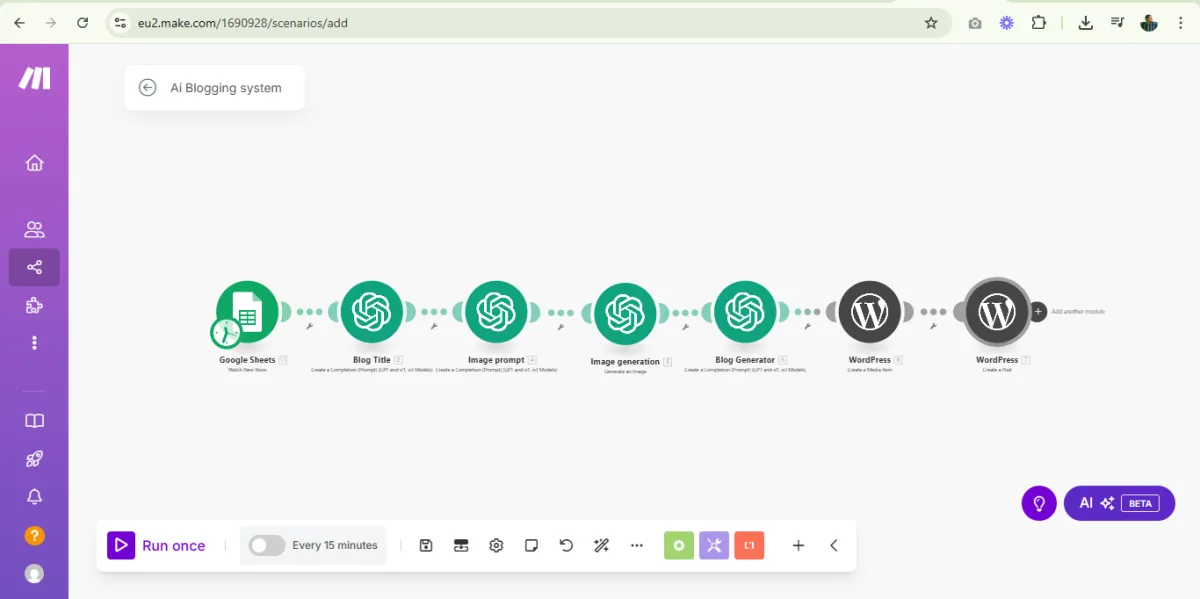Click the undo arrow icon in toolbar

coord(567,545)
